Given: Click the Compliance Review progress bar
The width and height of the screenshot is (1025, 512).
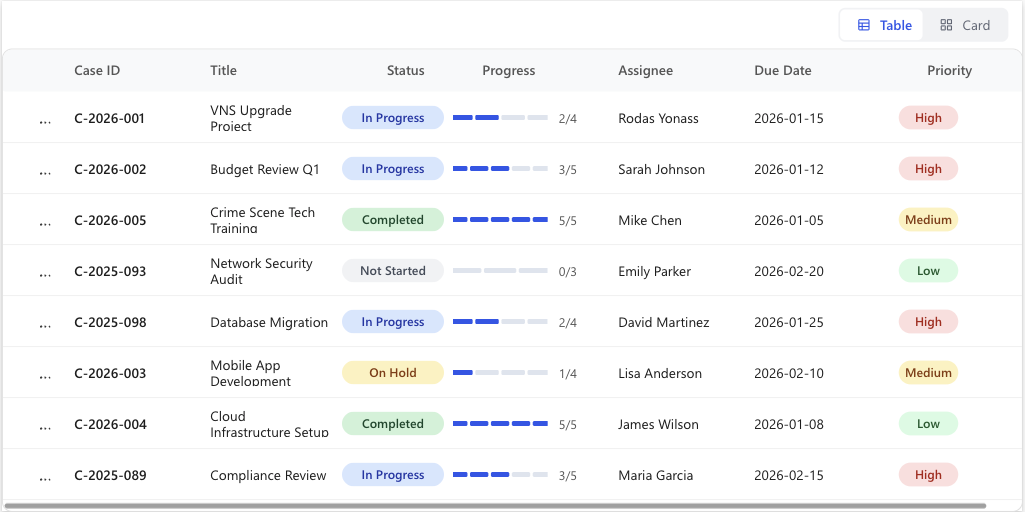Looking at the screenshot, I should point(500,476).
